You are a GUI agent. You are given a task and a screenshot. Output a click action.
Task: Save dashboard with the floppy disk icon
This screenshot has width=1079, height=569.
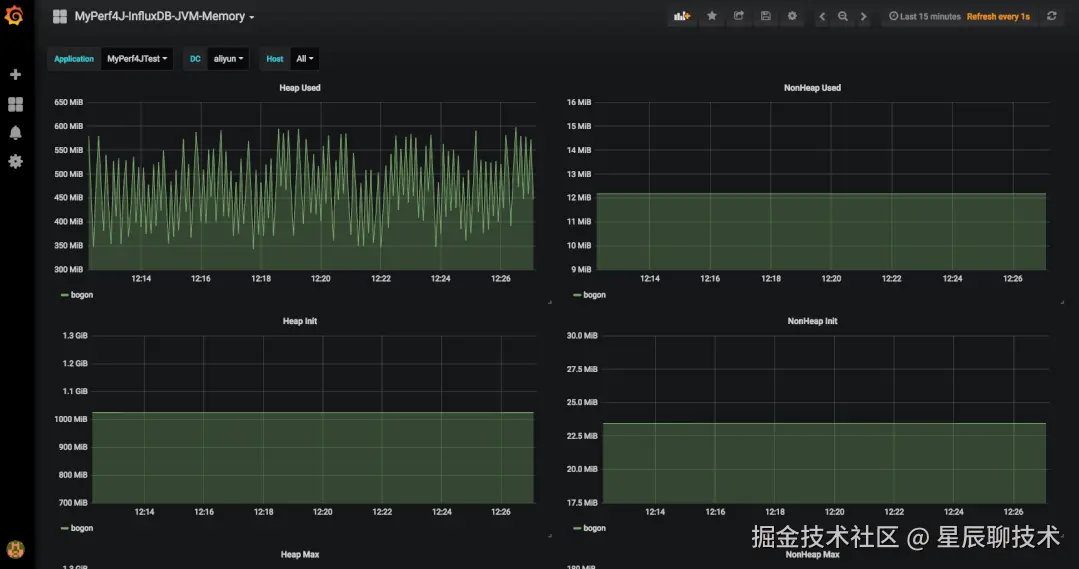tap(766, 17)
